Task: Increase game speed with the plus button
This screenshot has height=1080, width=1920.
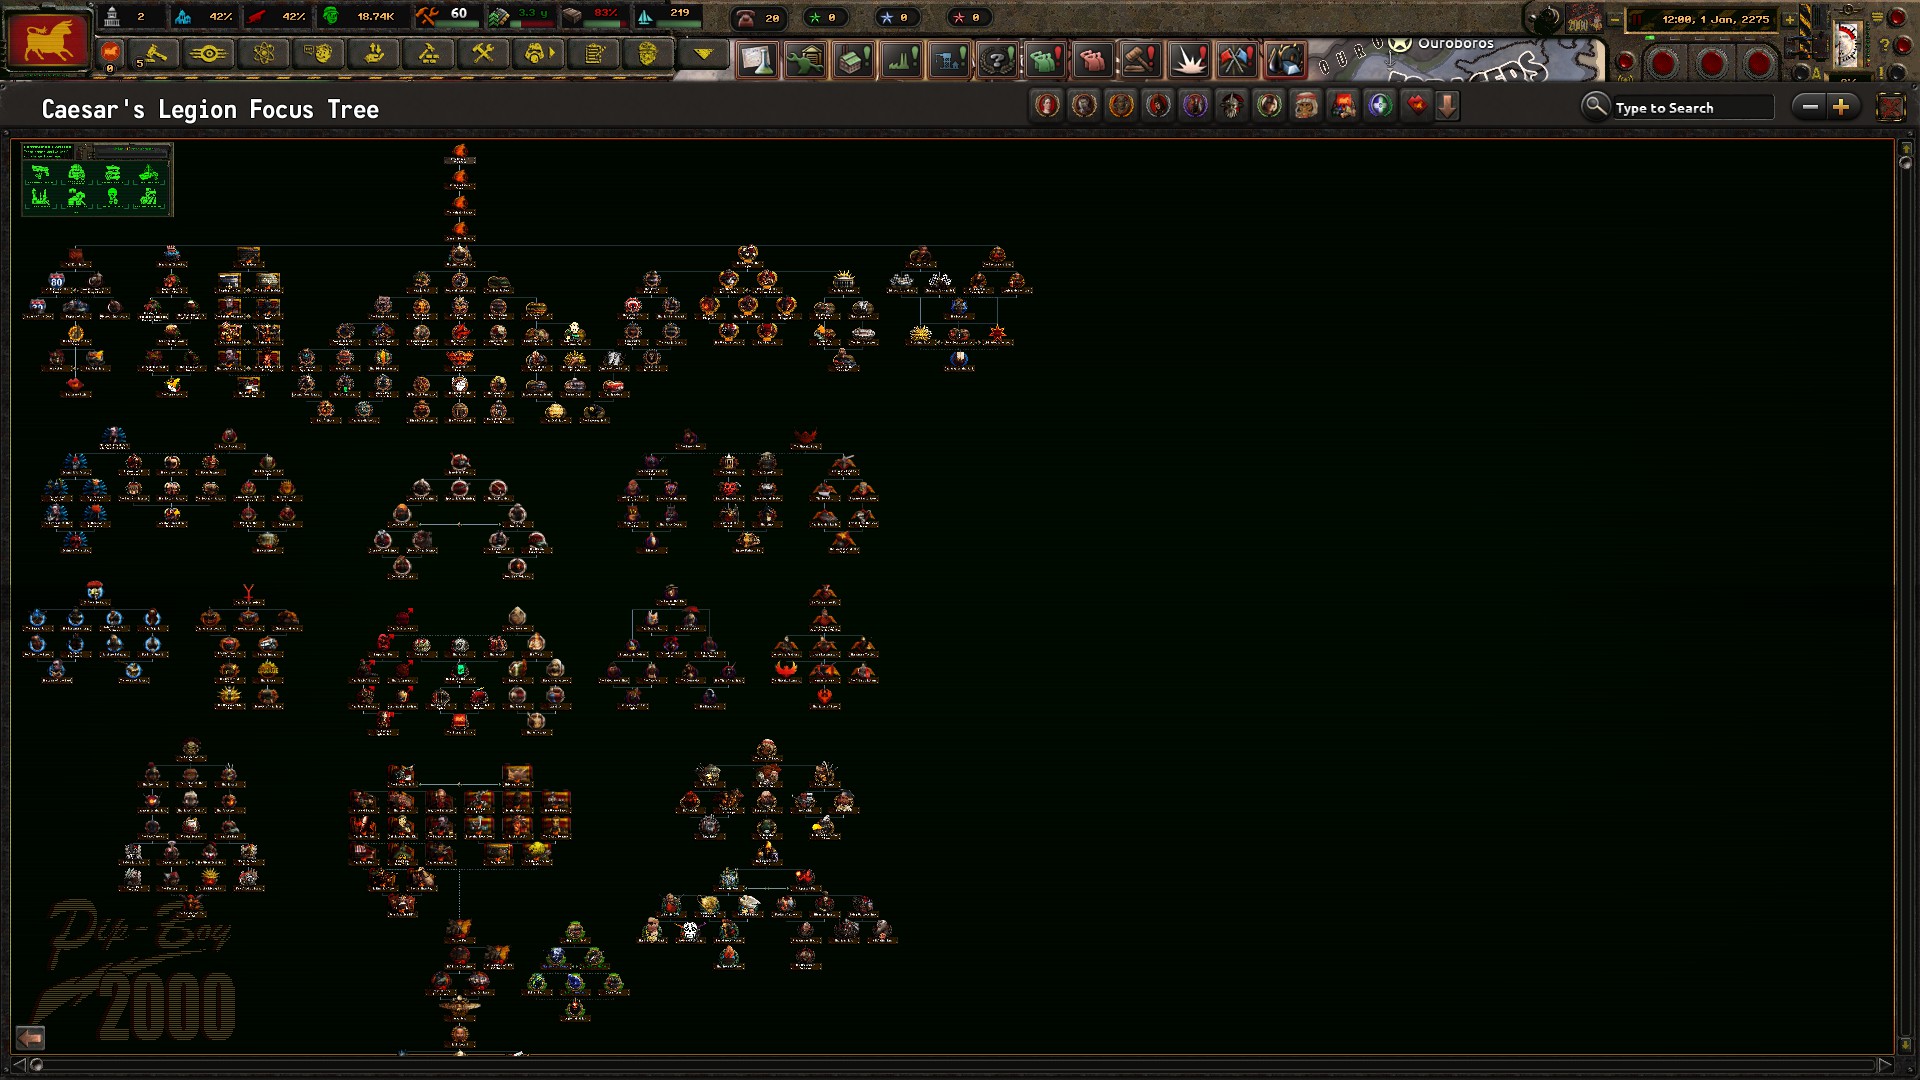Action: coord(1790,19)
